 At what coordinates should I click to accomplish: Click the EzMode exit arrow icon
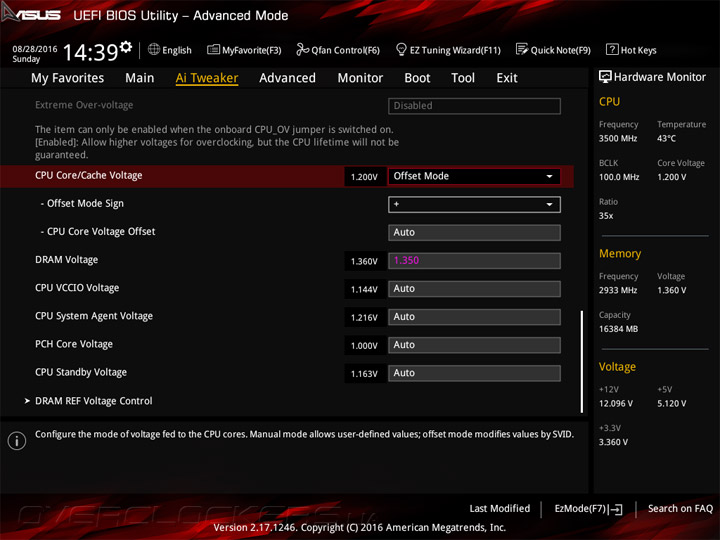615,509
